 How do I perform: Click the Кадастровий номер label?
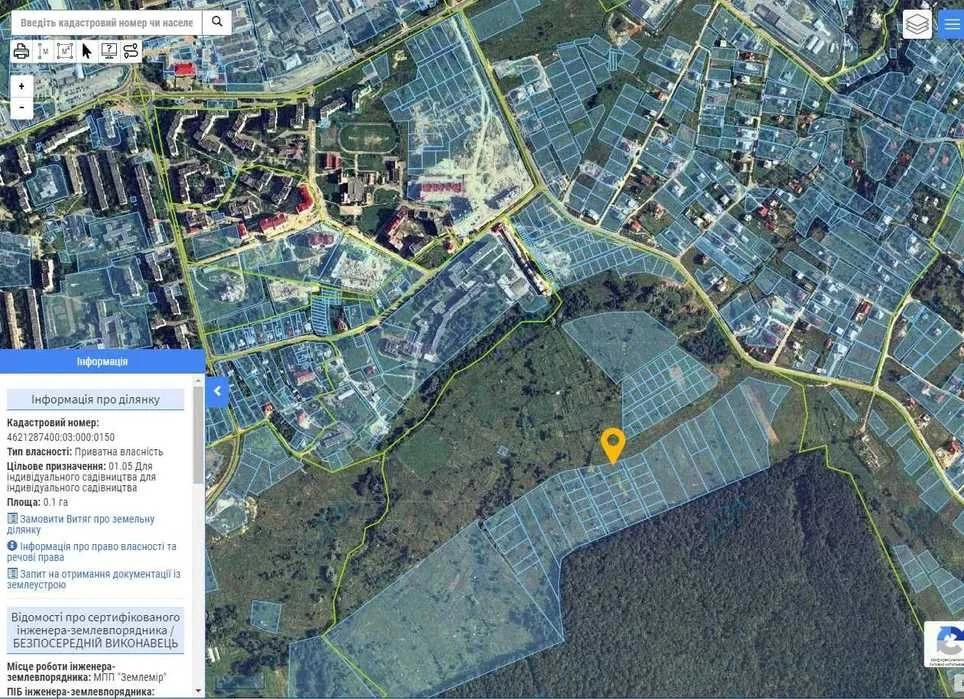pos(53,423)
